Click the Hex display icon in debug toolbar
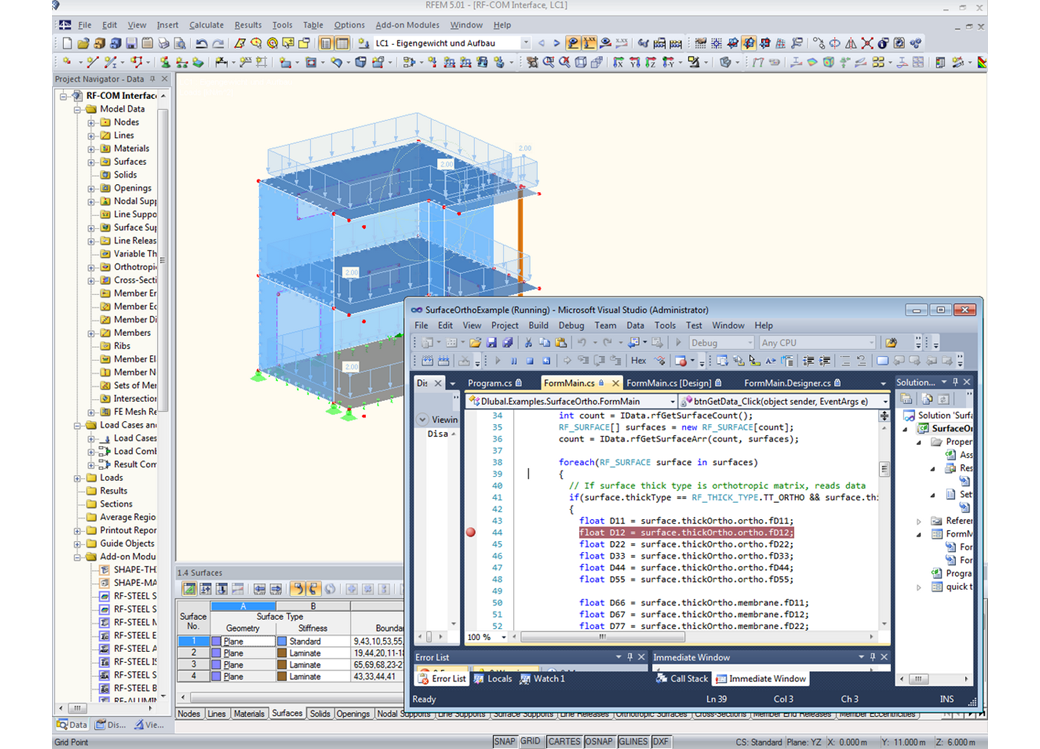 [638, 363]
